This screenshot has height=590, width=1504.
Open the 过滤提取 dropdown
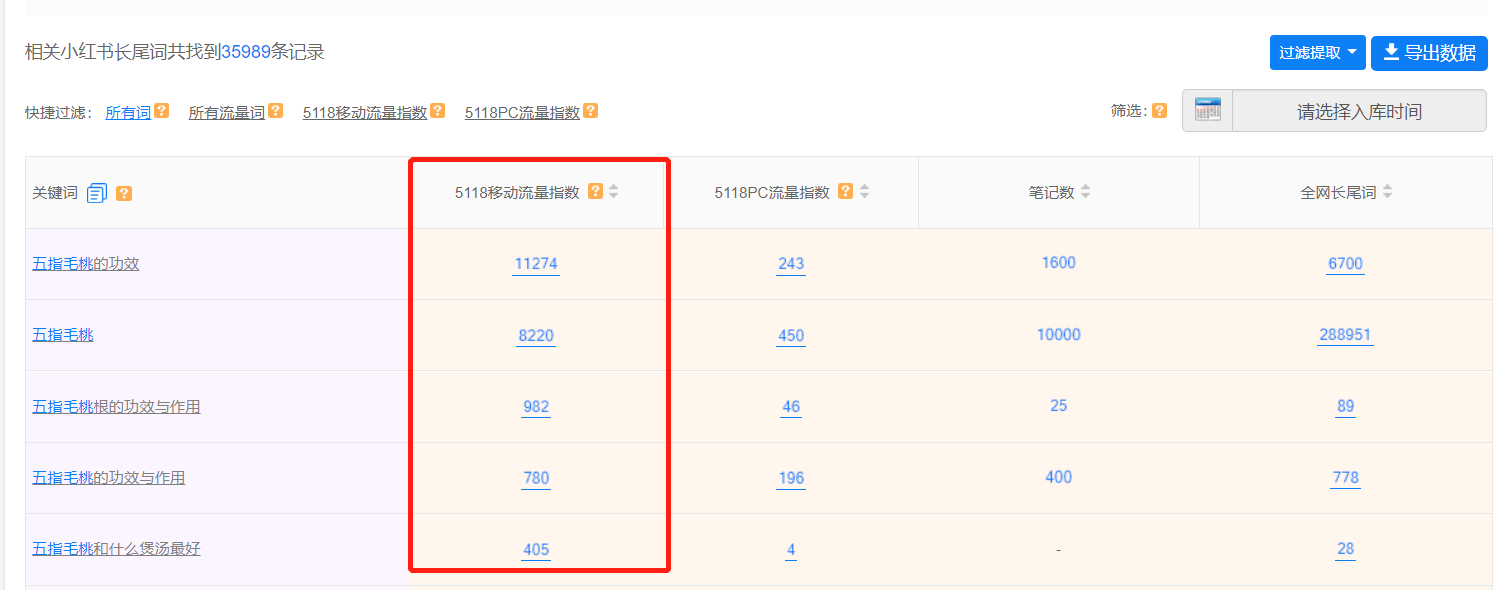[x=1317, y=53]
